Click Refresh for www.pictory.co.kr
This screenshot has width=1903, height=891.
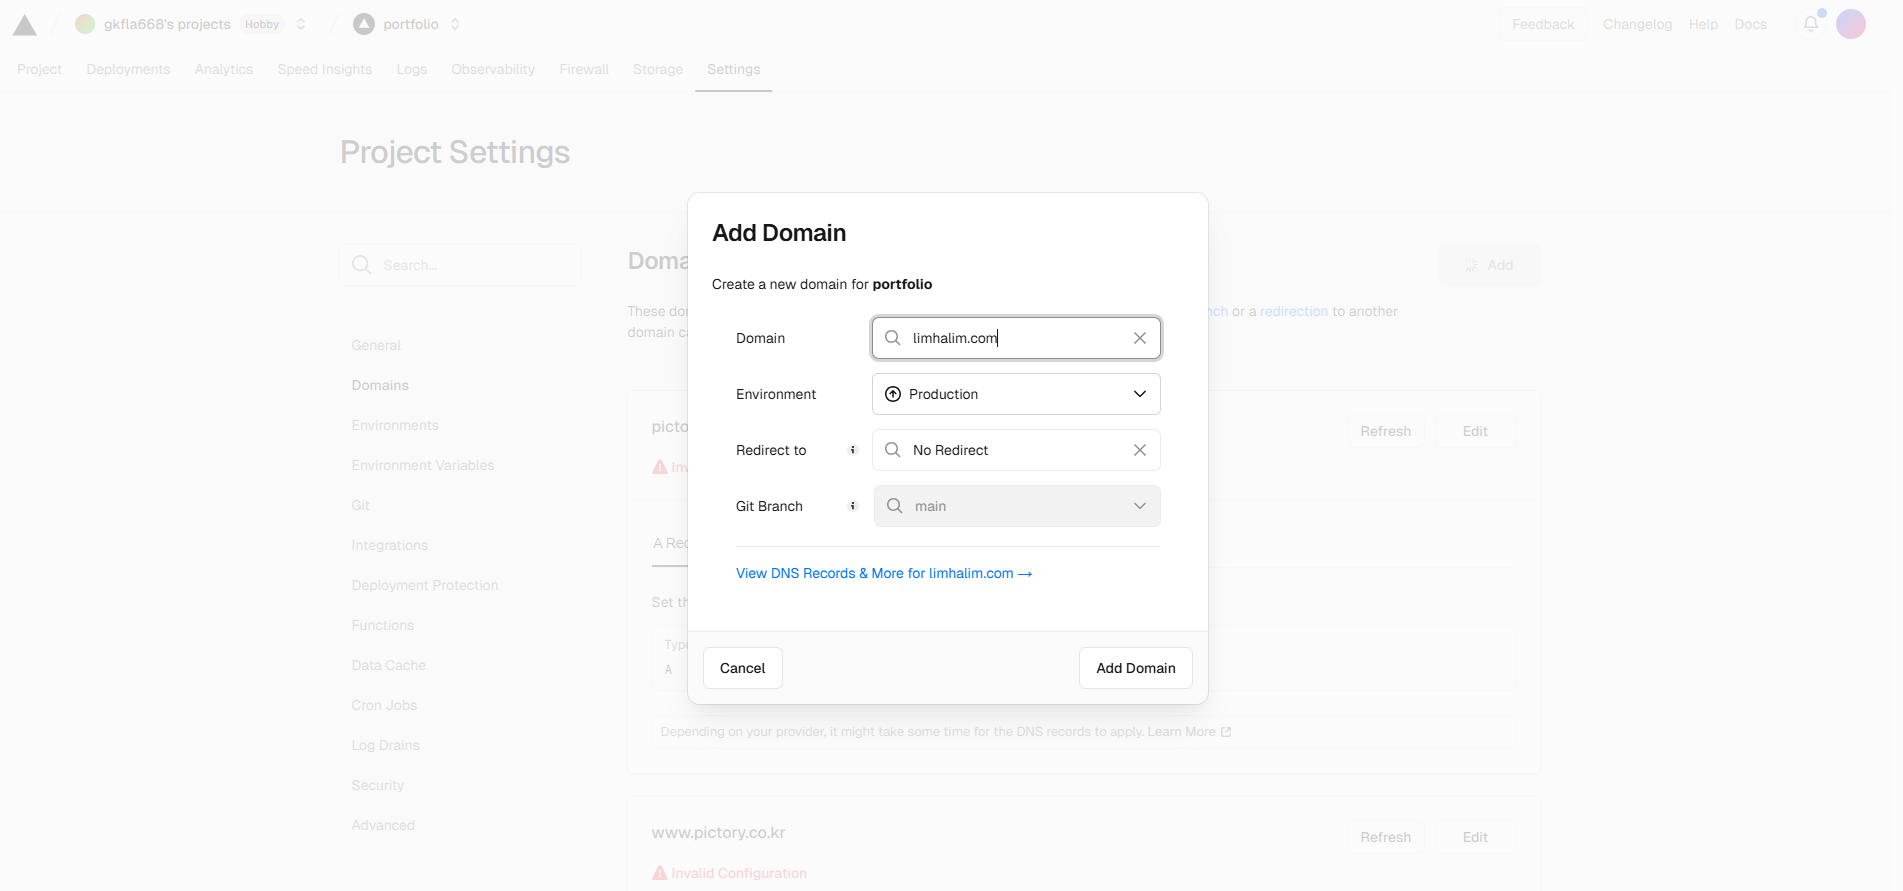click(1386, 837)
